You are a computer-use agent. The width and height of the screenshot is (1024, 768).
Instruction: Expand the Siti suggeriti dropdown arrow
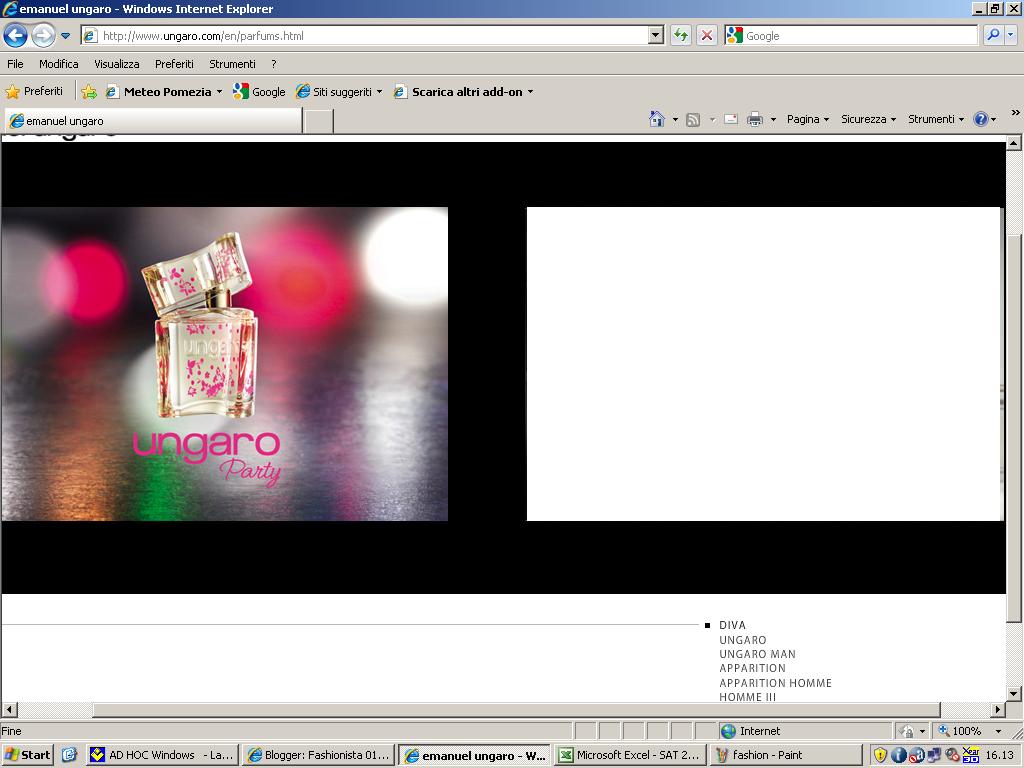coord(379,92)
